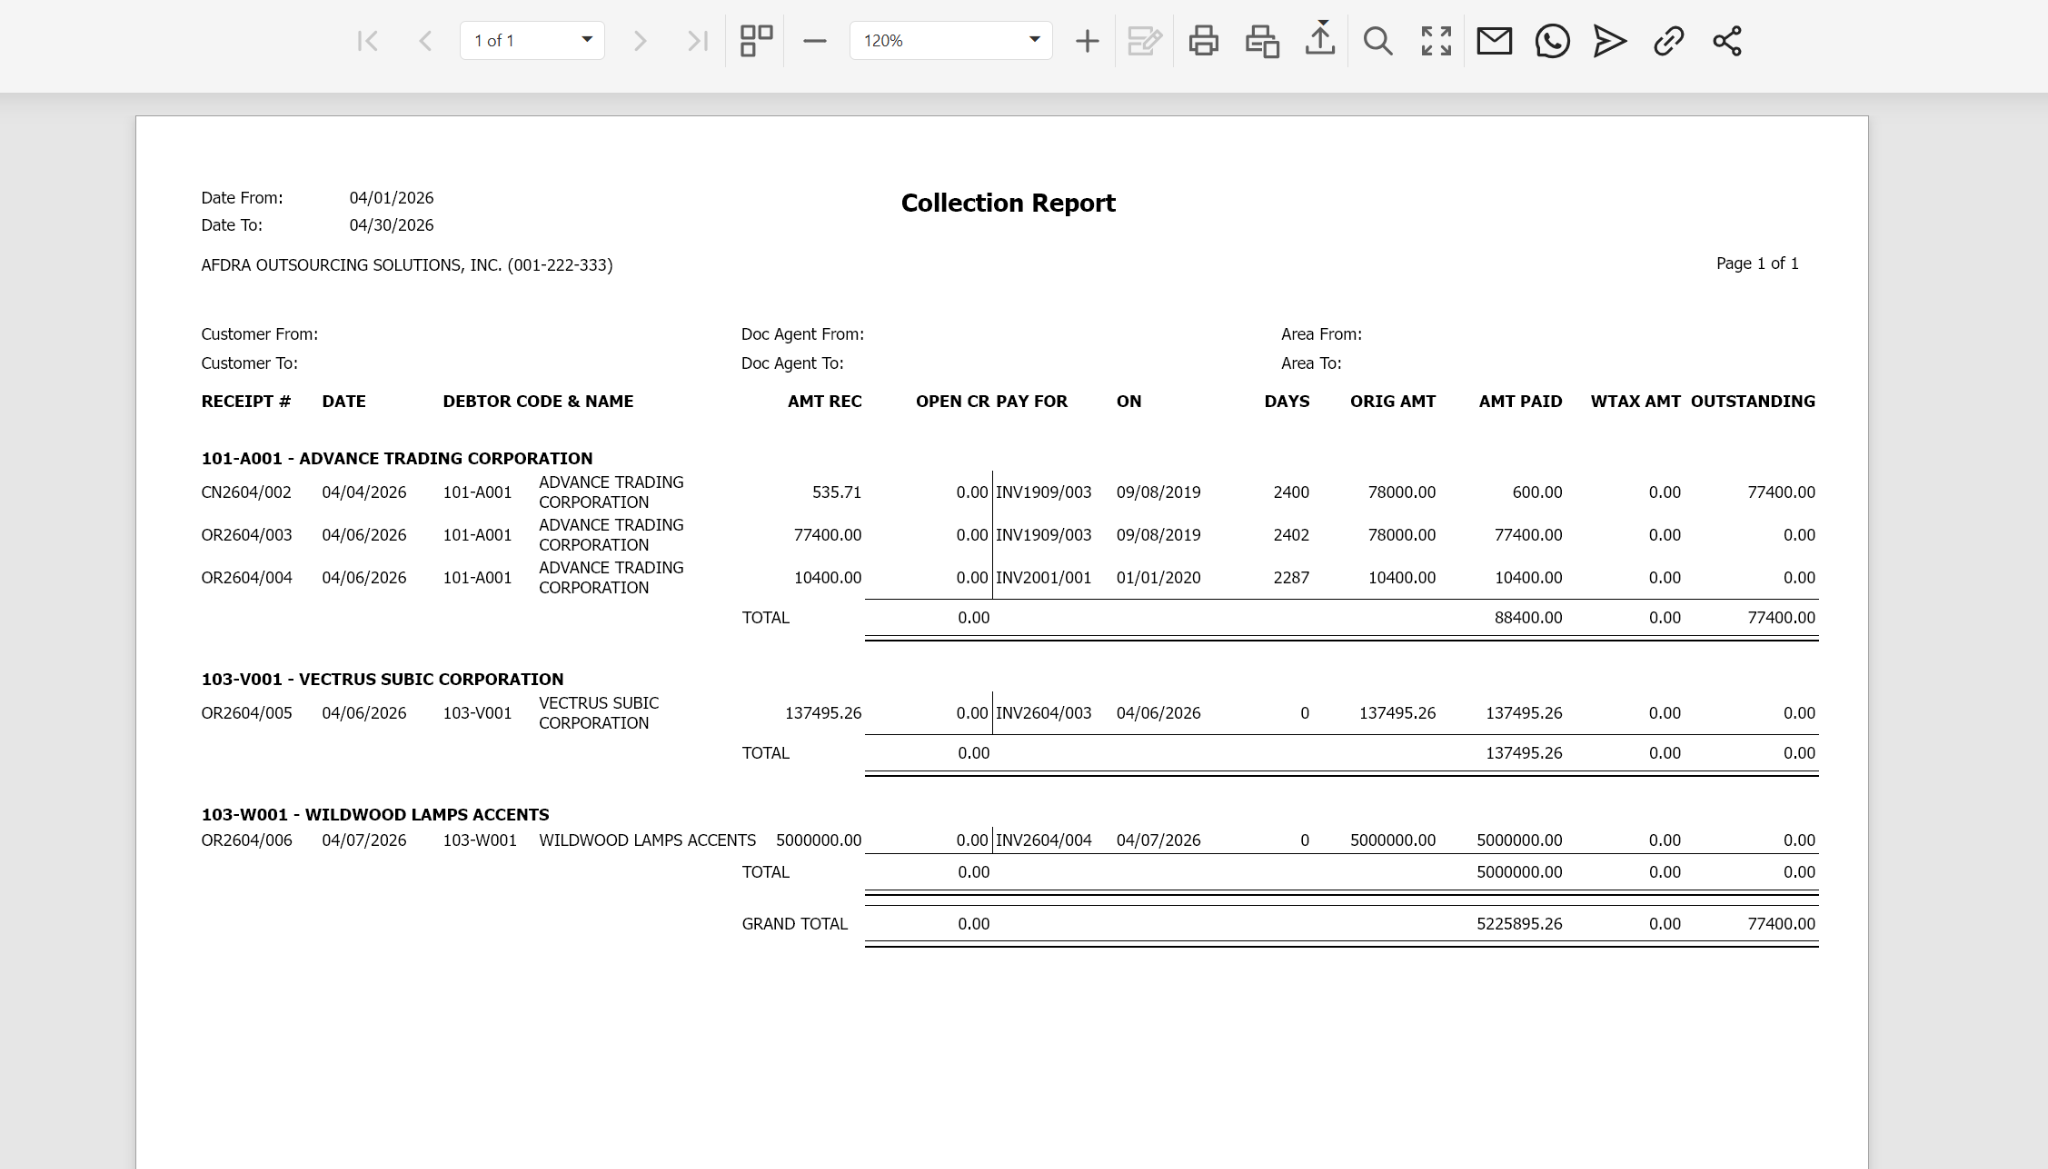The height and width of the screenshot is (1169, 2048).
Task: Print the collection report
Action: pyautogui.click(x=1203, y=41)
